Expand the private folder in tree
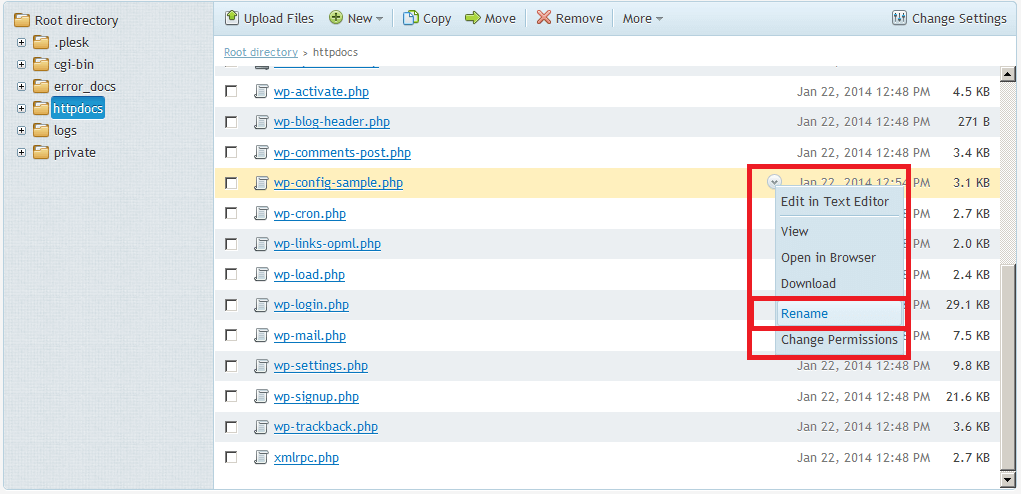Image resolution: width=1021 pixels, height=494 pixels. [21, 153]
